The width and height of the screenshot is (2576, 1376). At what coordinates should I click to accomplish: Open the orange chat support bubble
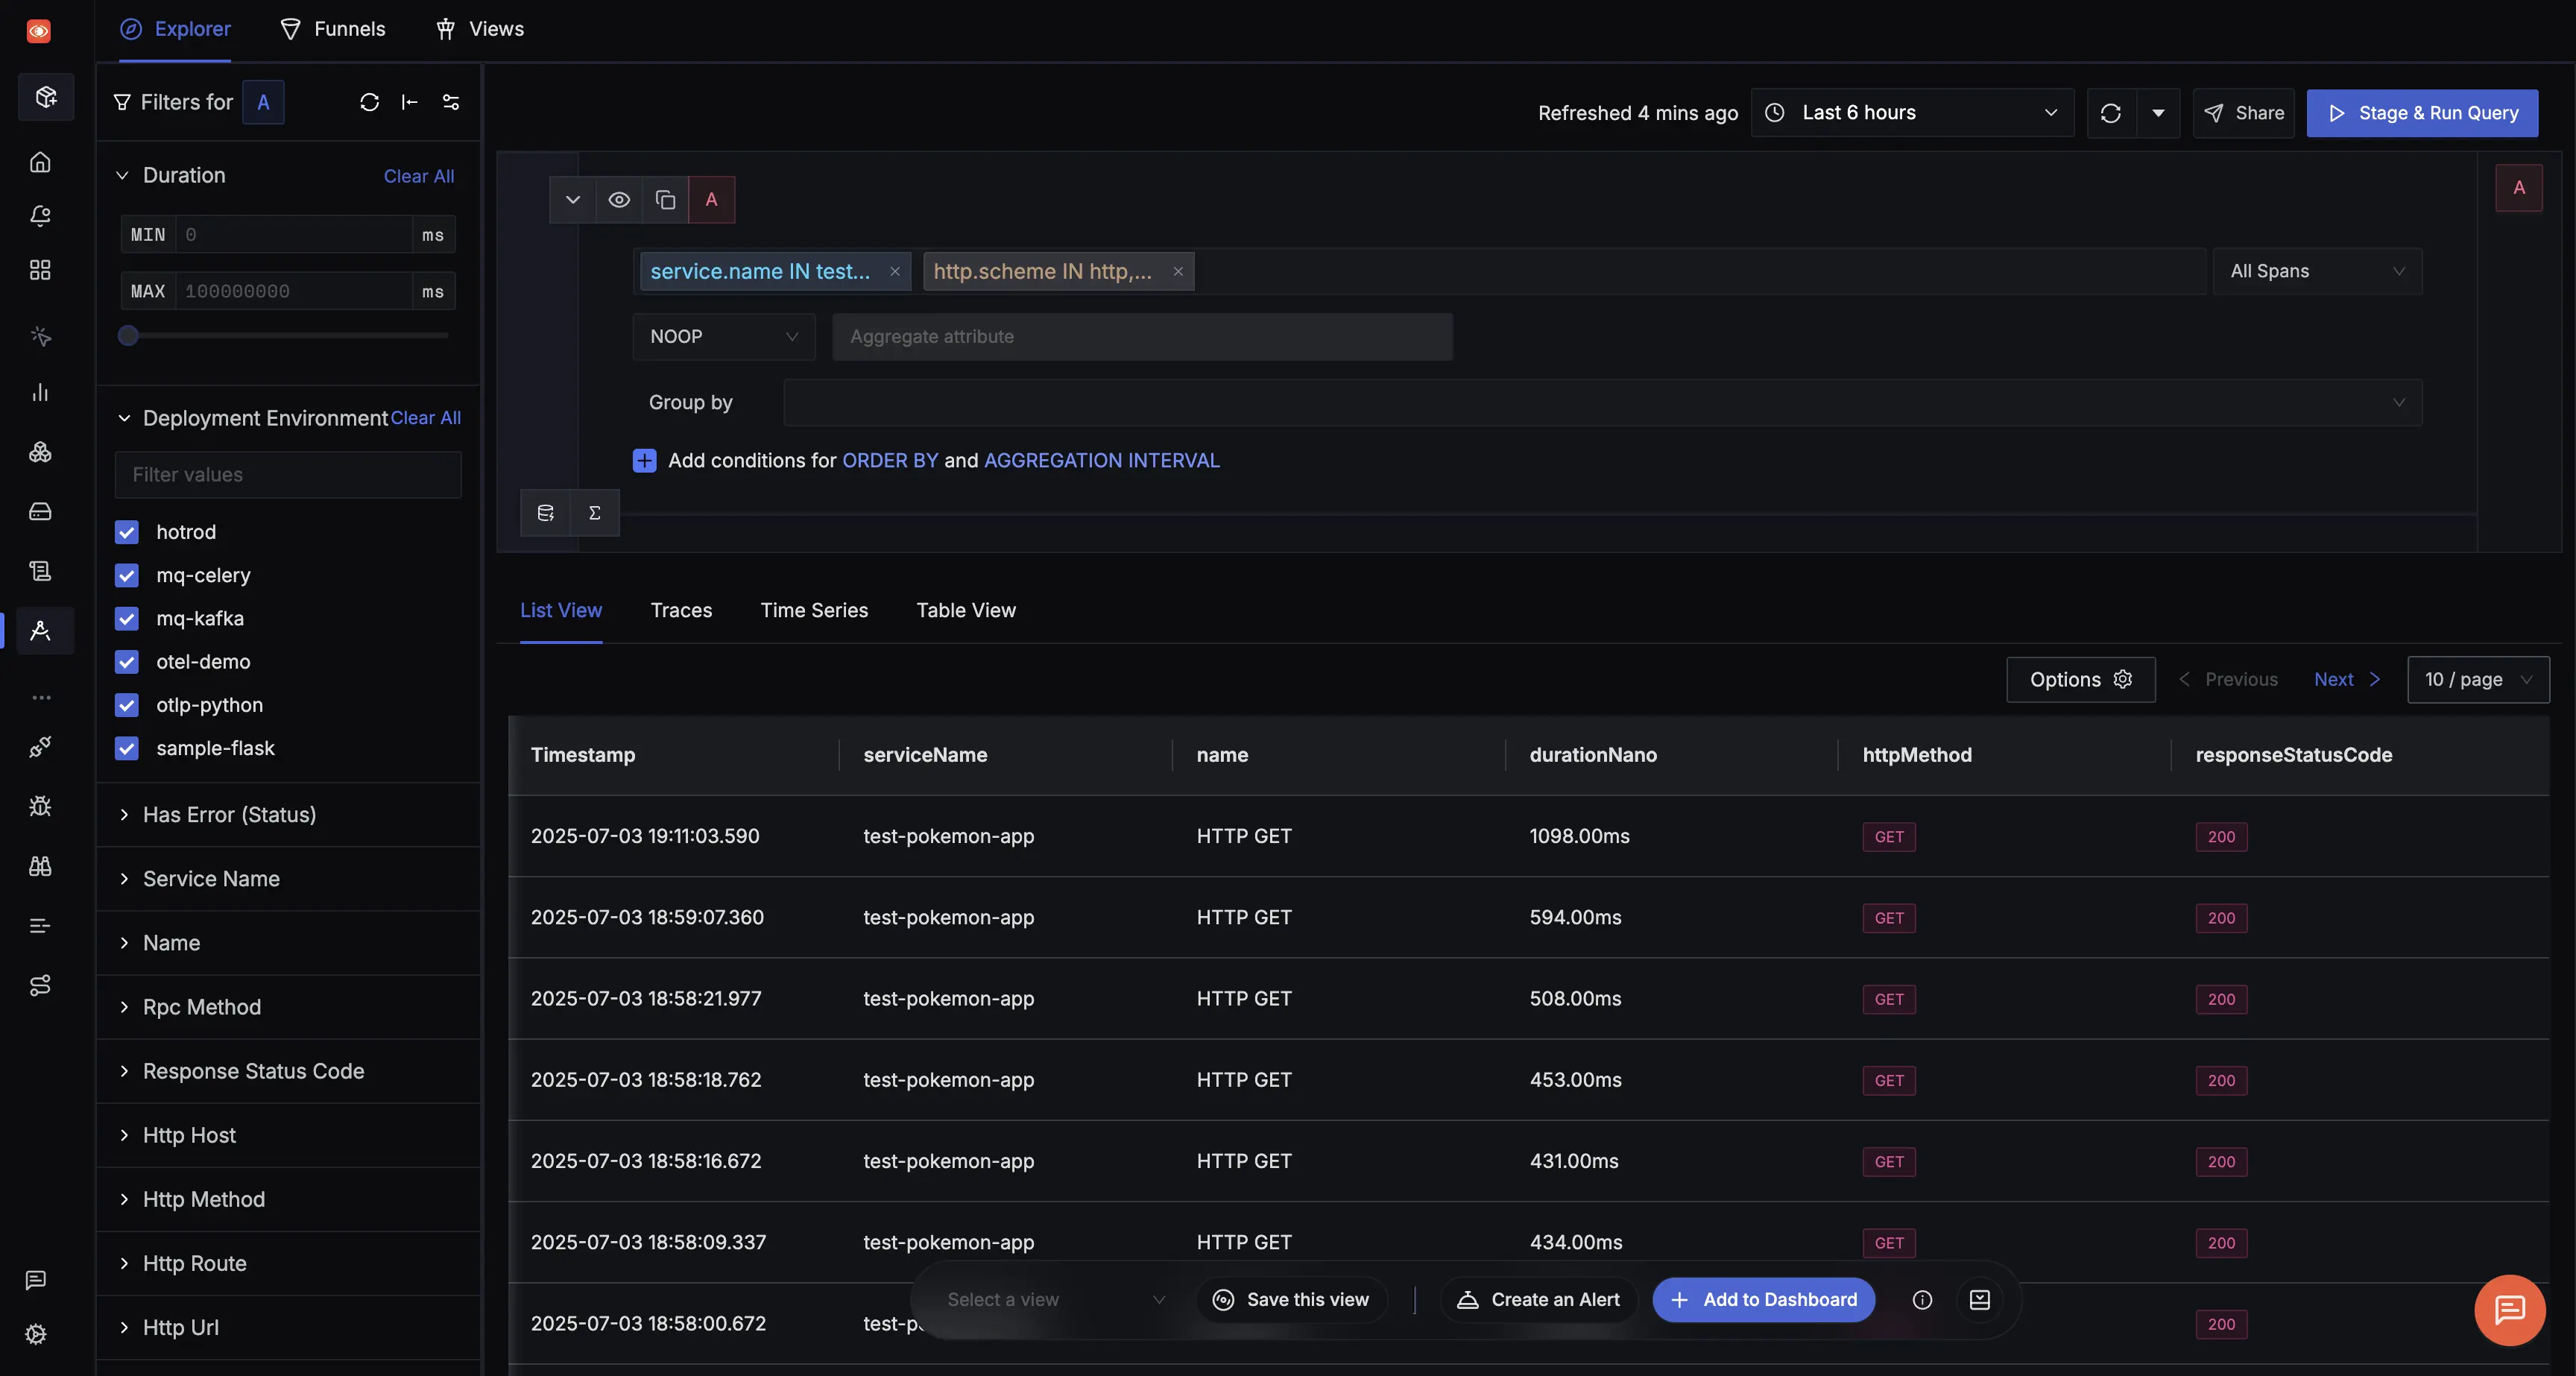click(2509, 1310)
